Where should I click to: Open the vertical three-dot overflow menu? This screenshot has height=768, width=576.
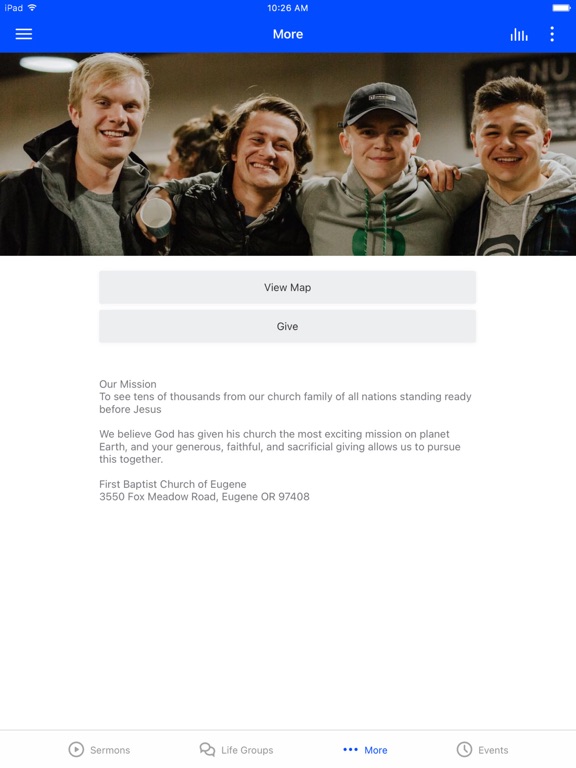click(x=552, y=34)
